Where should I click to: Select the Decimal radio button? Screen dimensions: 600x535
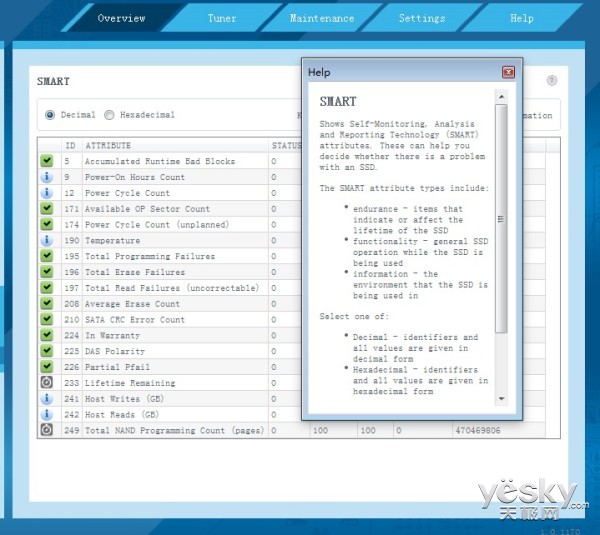[x=50, y=115]
